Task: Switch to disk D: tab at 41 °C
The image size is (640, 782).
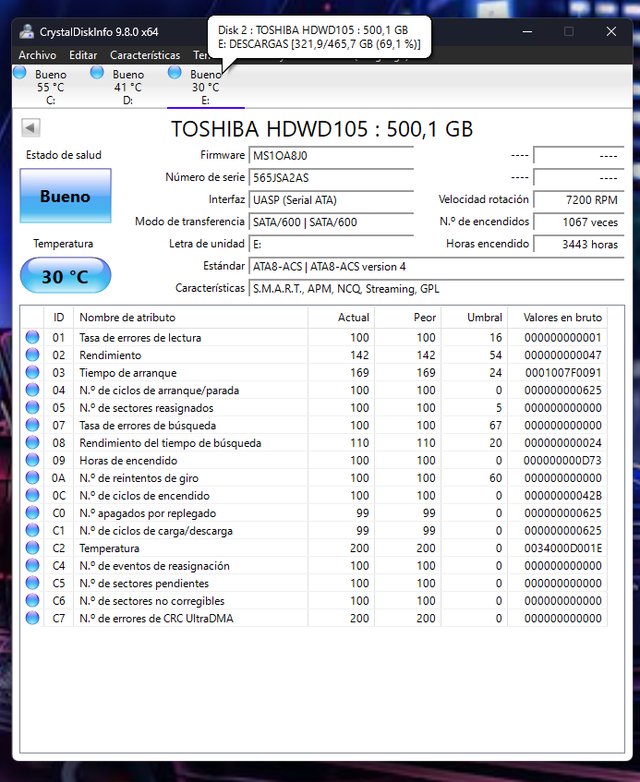Action: tap(128, 87)
